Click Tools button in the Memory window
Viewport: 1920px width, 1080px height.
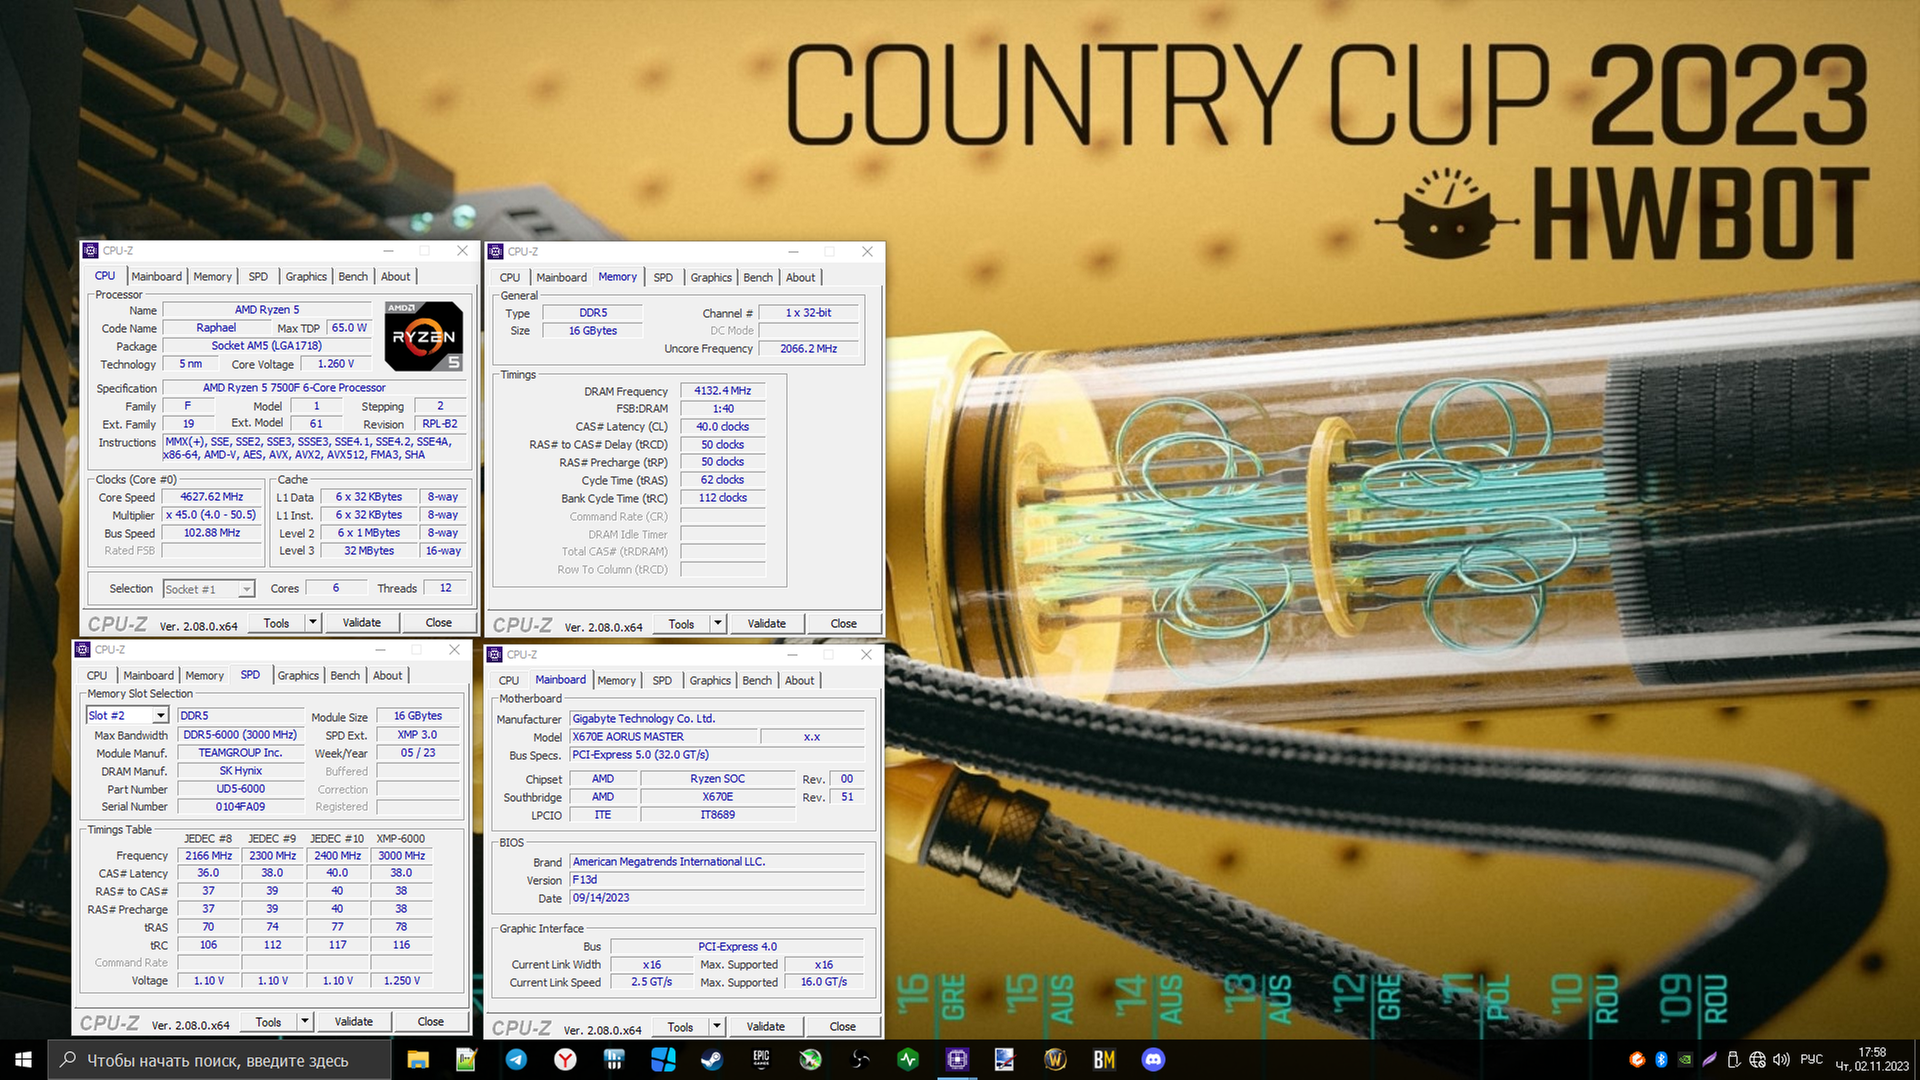tap(681, 623)
